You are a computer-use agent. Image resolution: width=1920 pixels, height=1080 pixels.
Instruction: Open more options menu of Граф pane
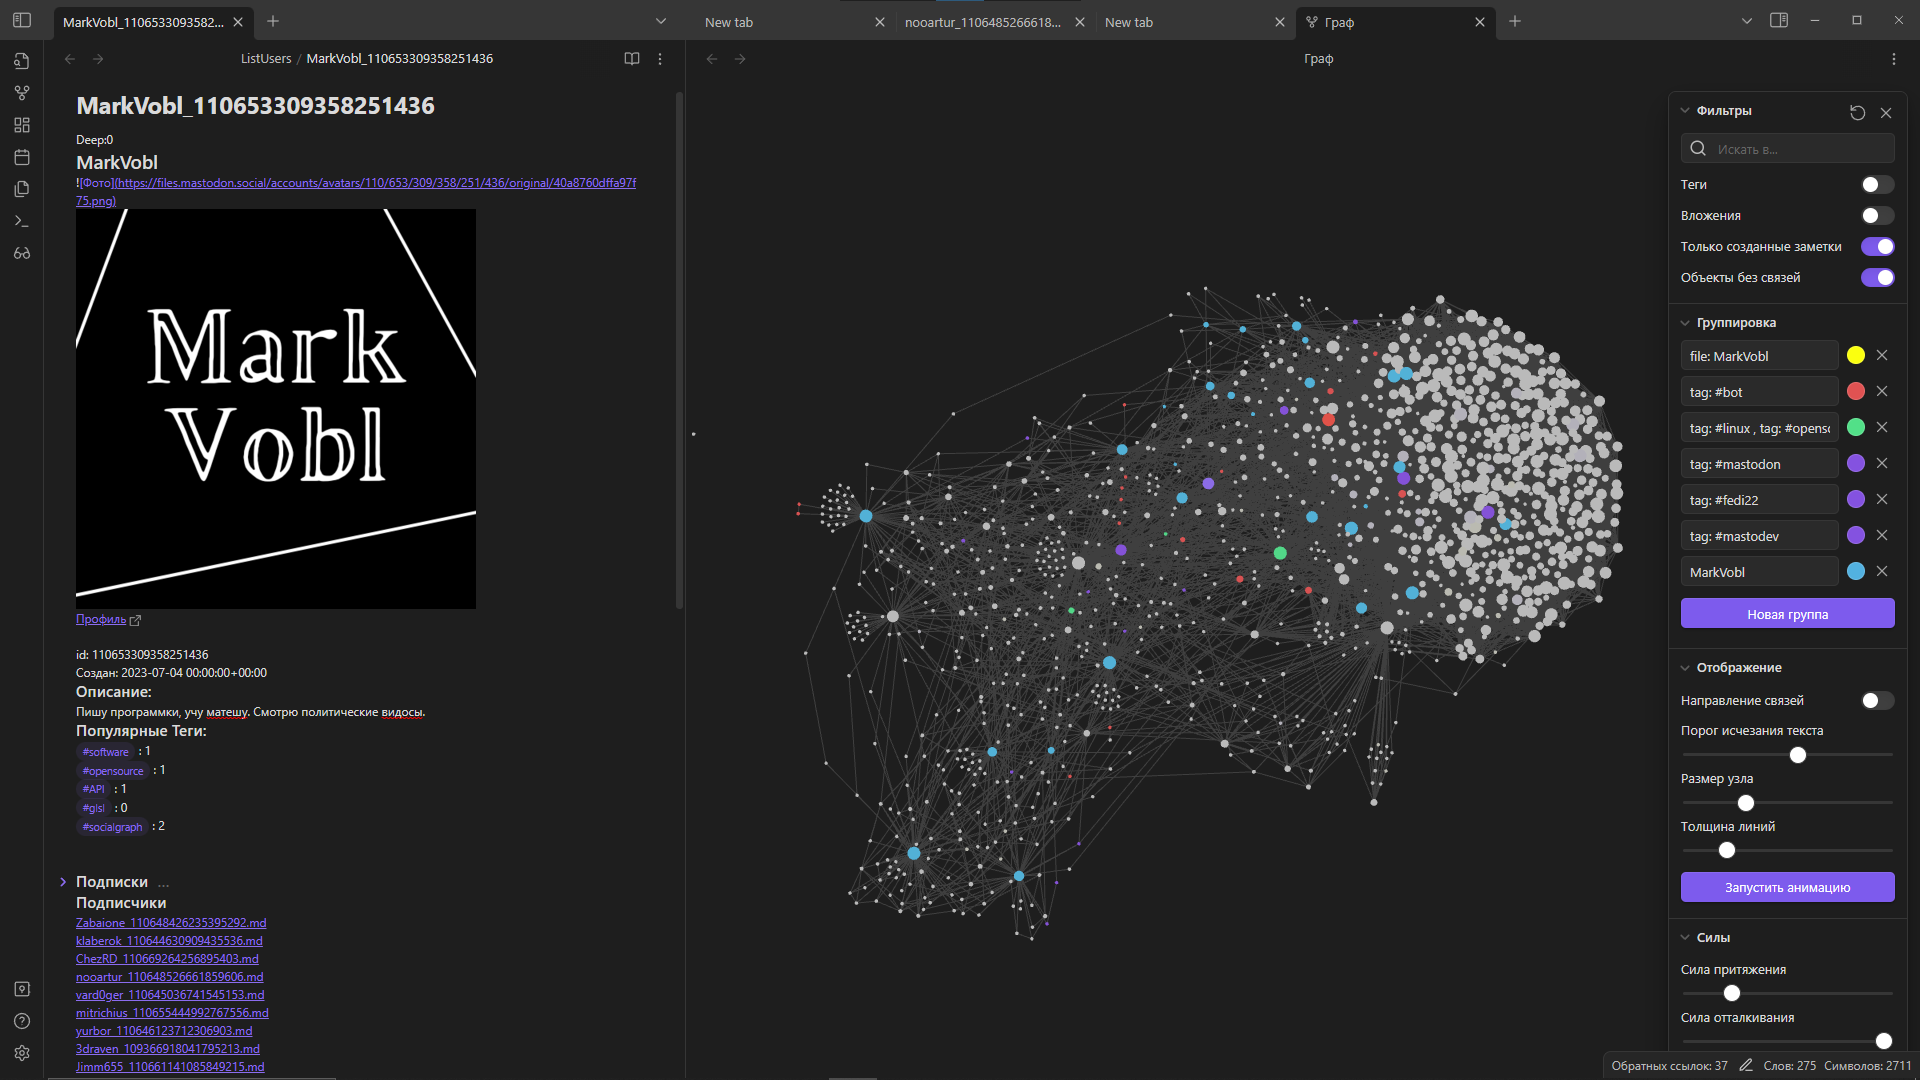click(x=1894, y=59)
